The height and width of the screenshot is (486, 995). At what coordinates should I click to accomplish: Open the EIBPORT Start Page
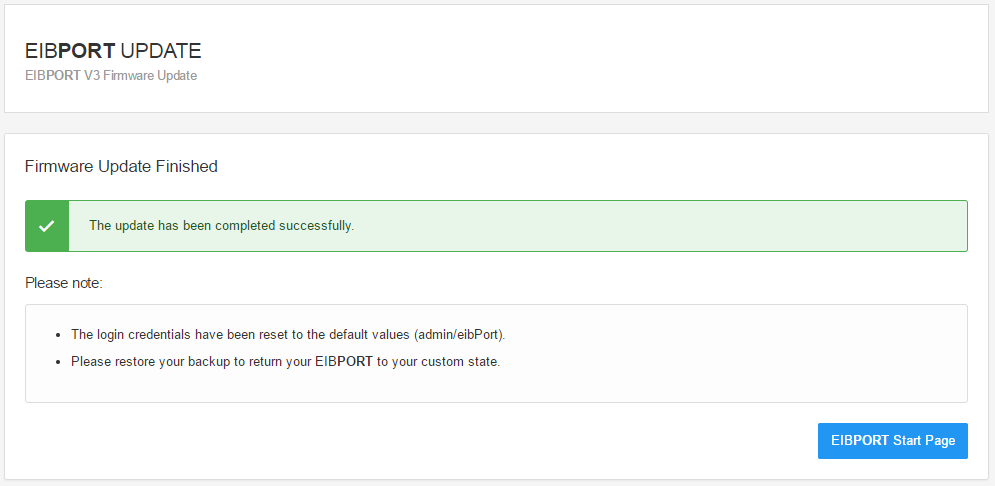[x=892, y=441]
